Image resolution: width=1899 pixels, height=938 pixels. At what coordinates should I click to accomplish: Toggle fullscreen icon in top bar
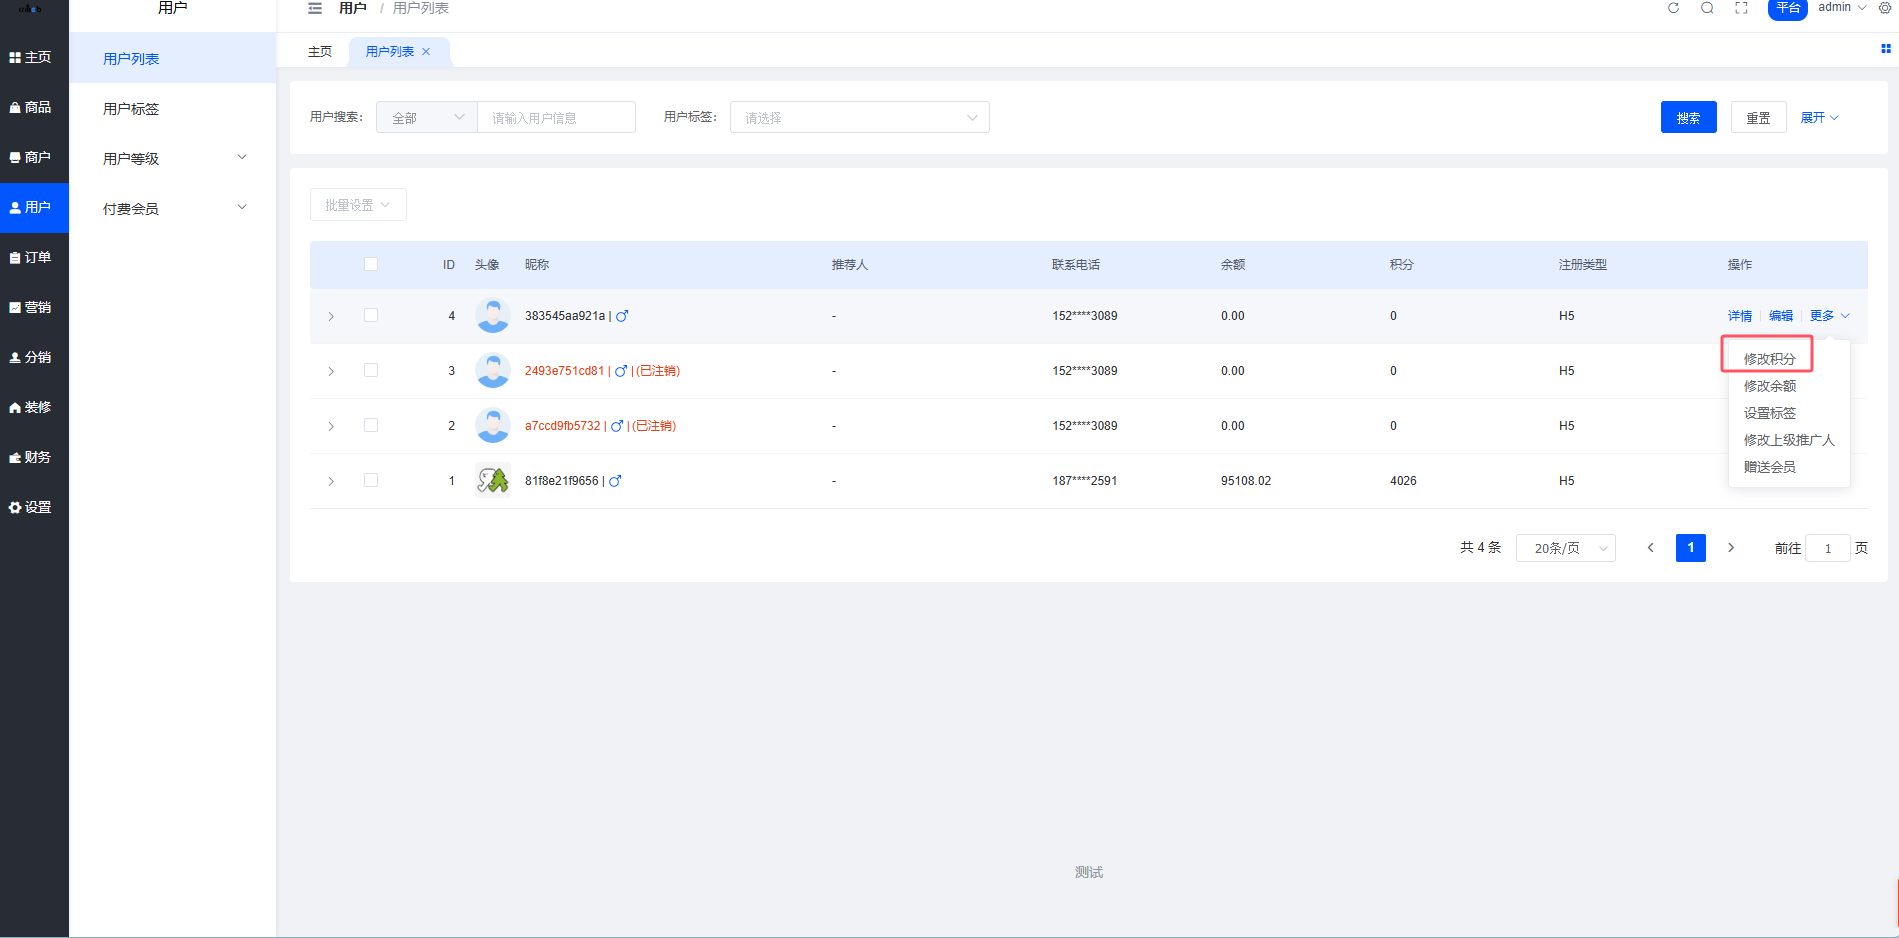tap(1741, 8)
